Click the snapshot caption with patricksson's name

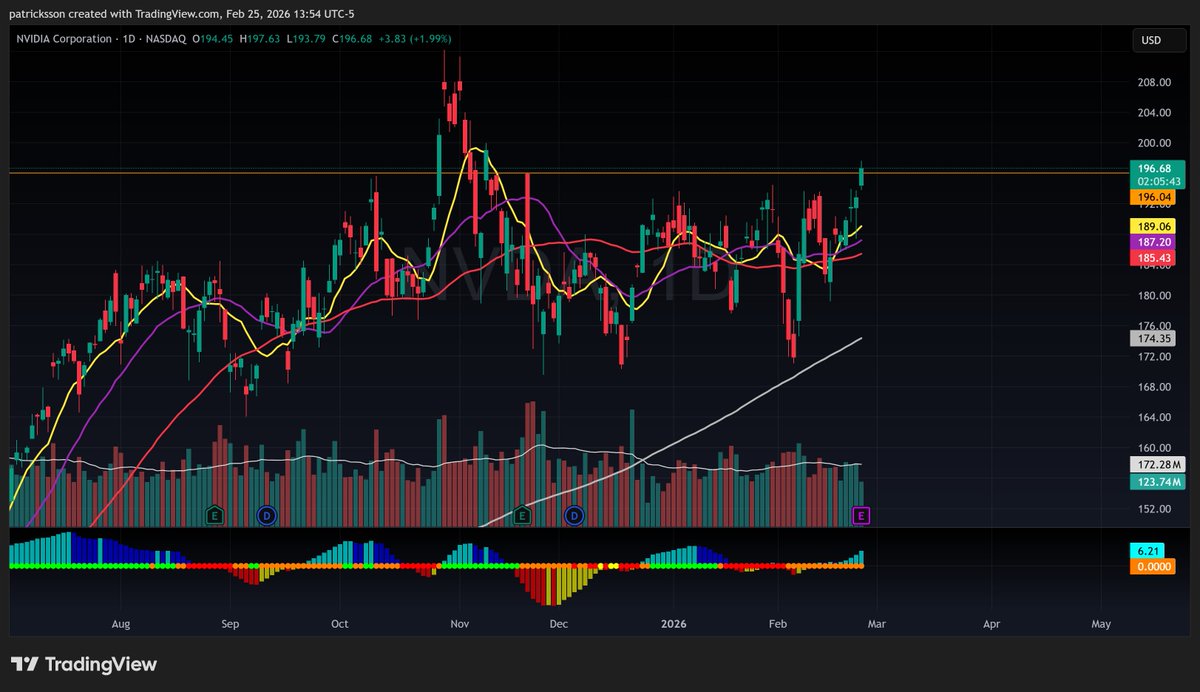pyautogui.click(x=181, y=14)
